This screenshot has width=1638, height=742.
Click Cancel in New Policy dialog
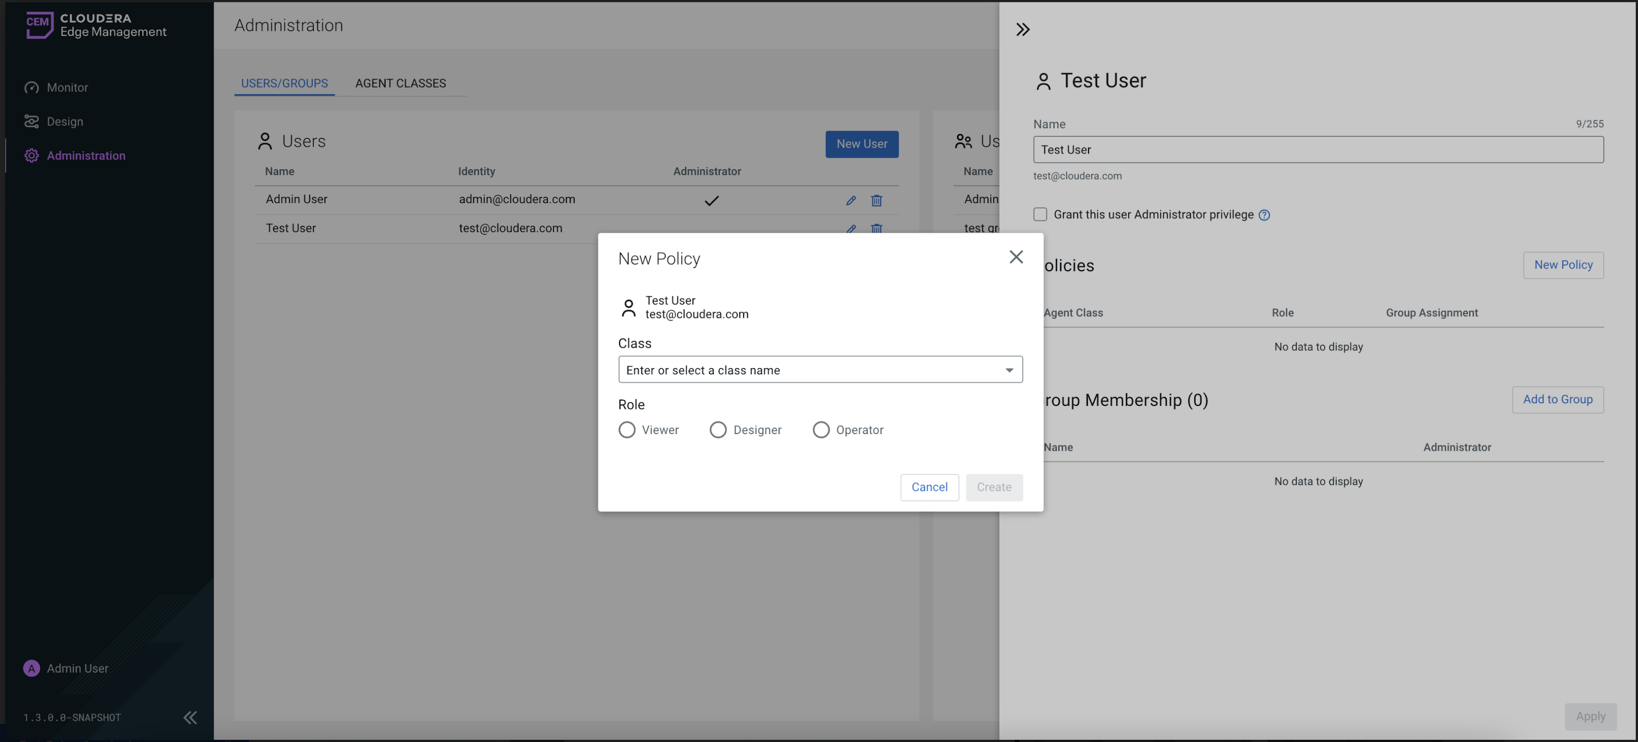coord(929,487)
